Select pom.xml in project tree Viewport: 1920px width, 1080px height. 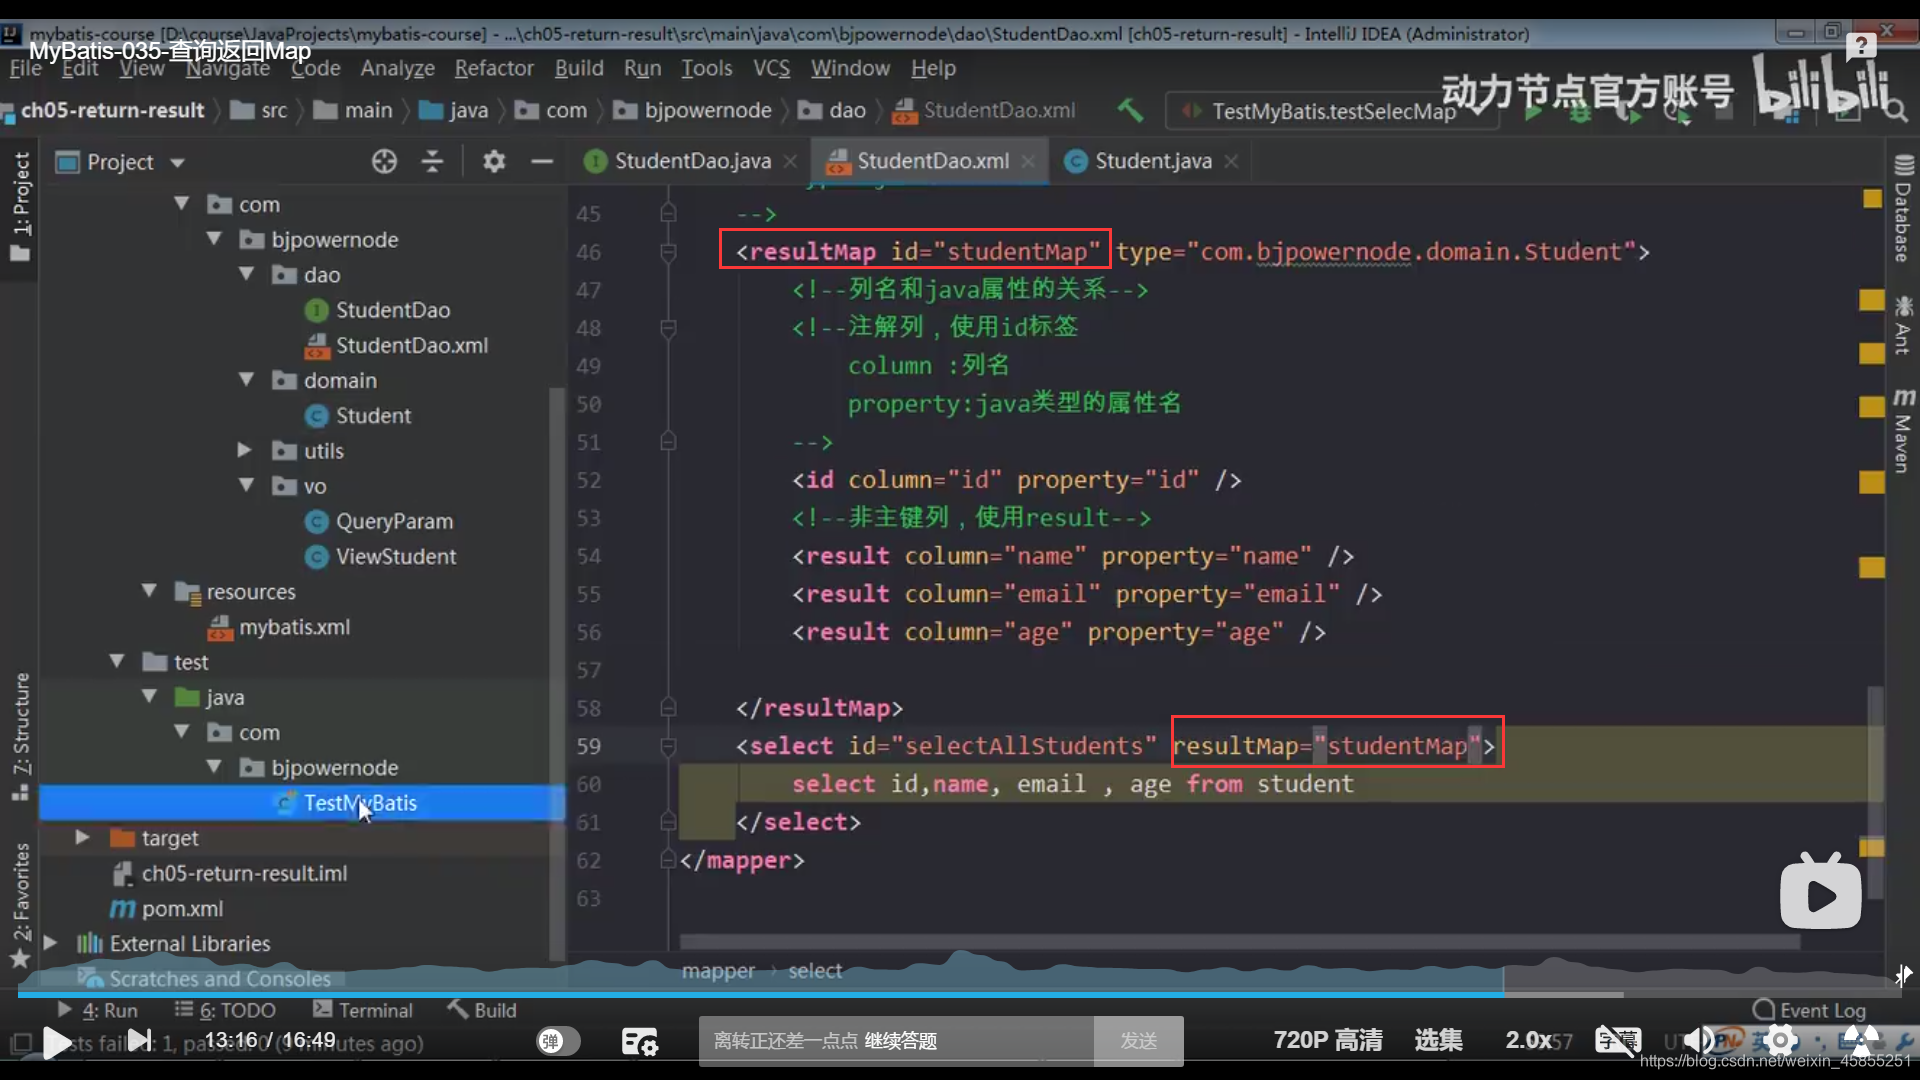tap(166, 908)
